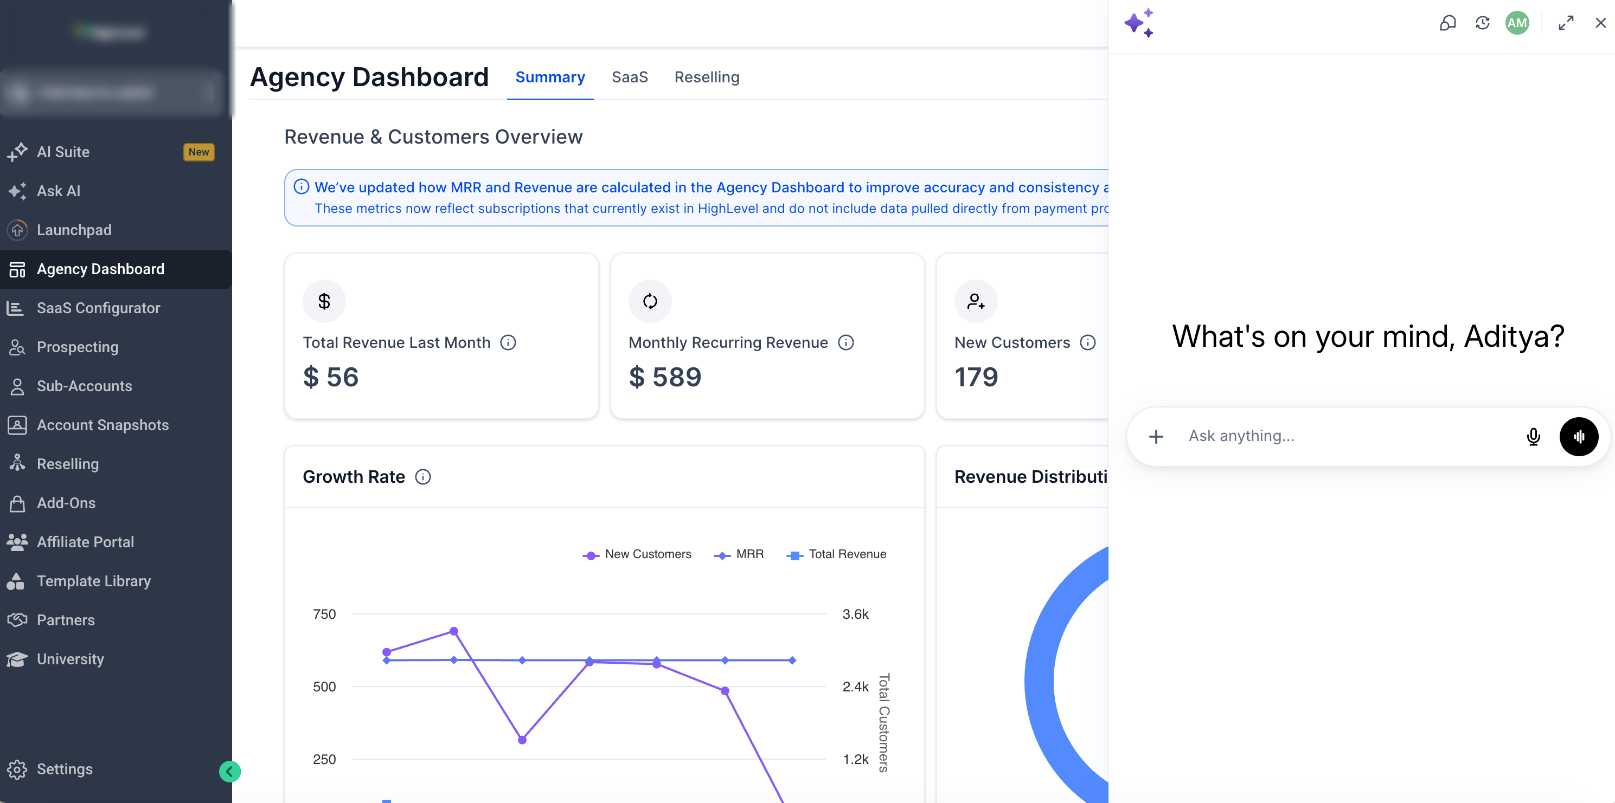Go to Partners in the sidebar

pos(116,620)
